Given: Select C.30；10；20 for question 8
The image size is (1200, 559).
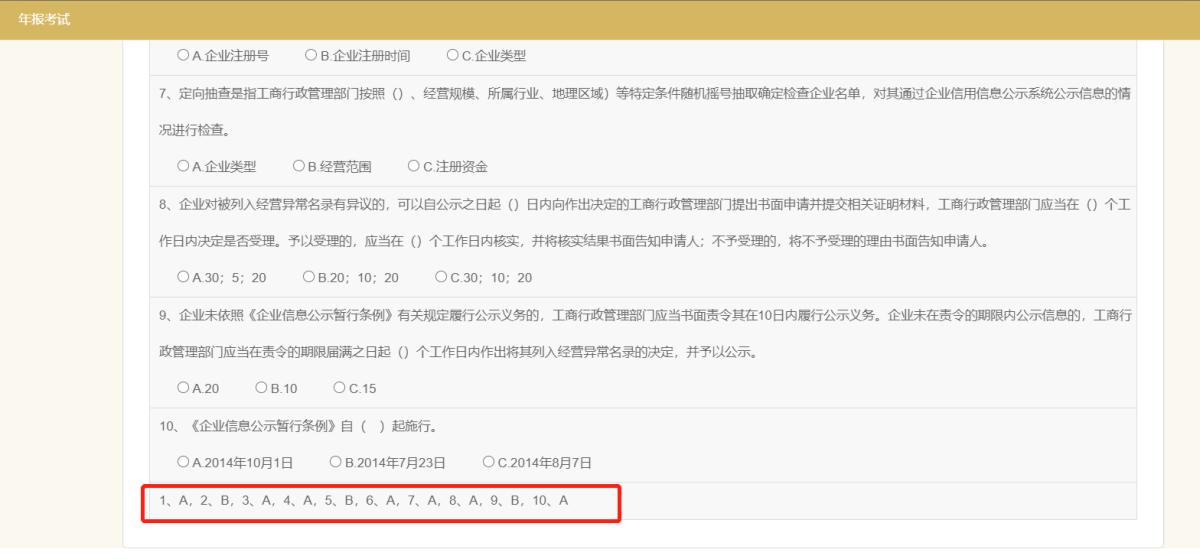Looking at the screenshot, I should pos(441,277).
